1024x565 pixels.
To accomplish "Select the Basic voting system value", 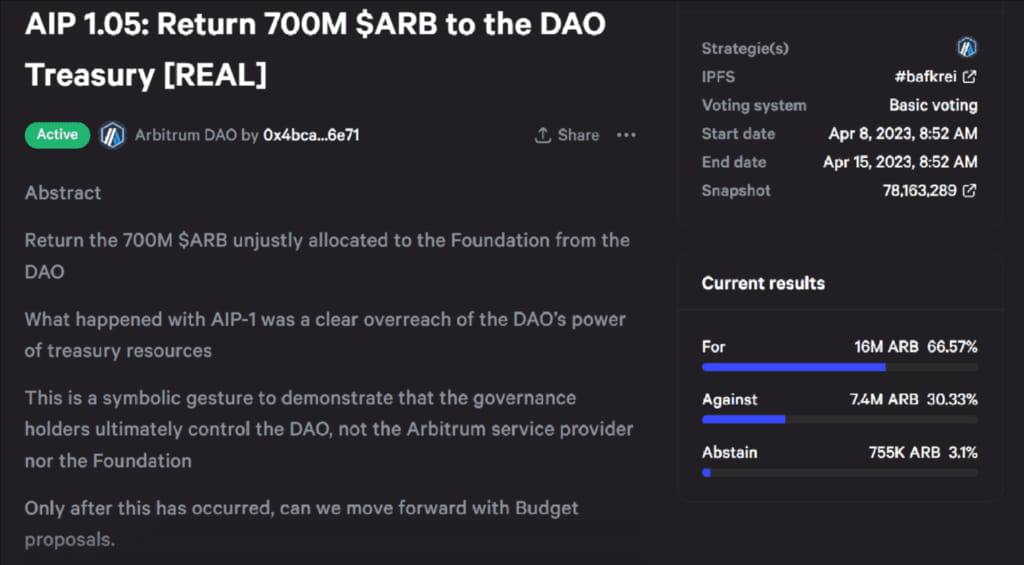I will tap(933, 105).
